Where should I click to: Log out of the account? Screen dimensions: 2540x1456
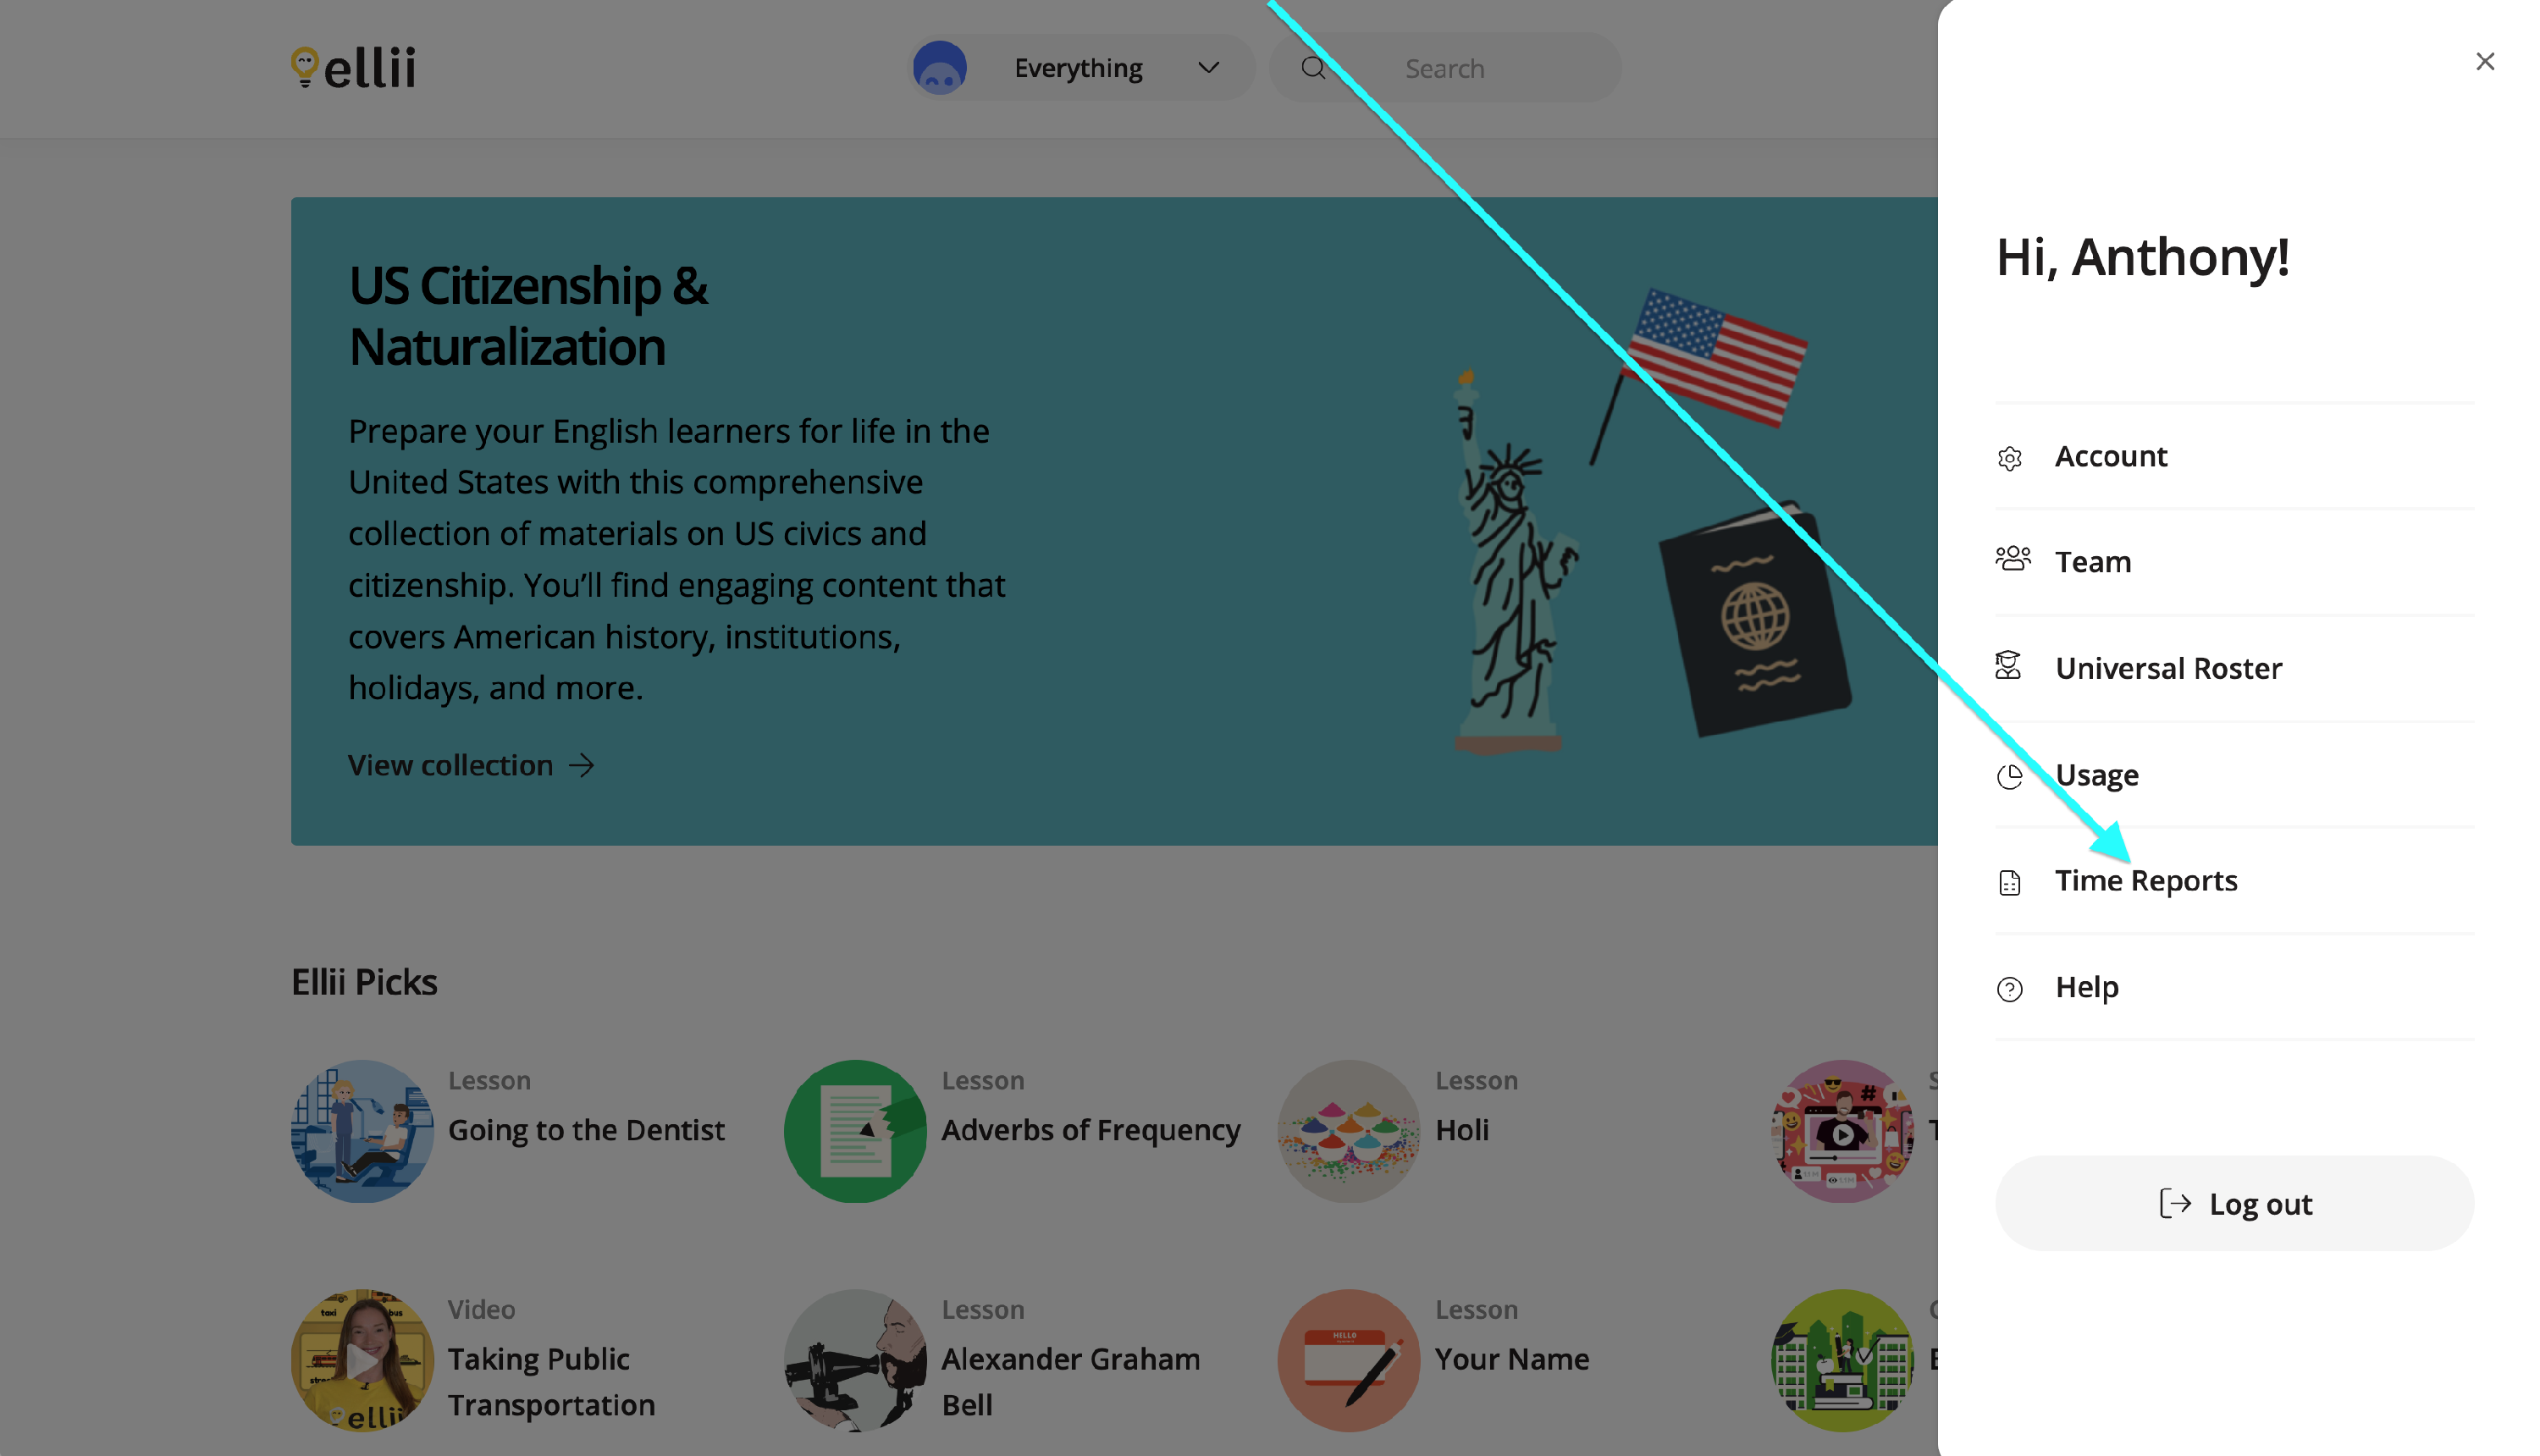point(2235,1203)
